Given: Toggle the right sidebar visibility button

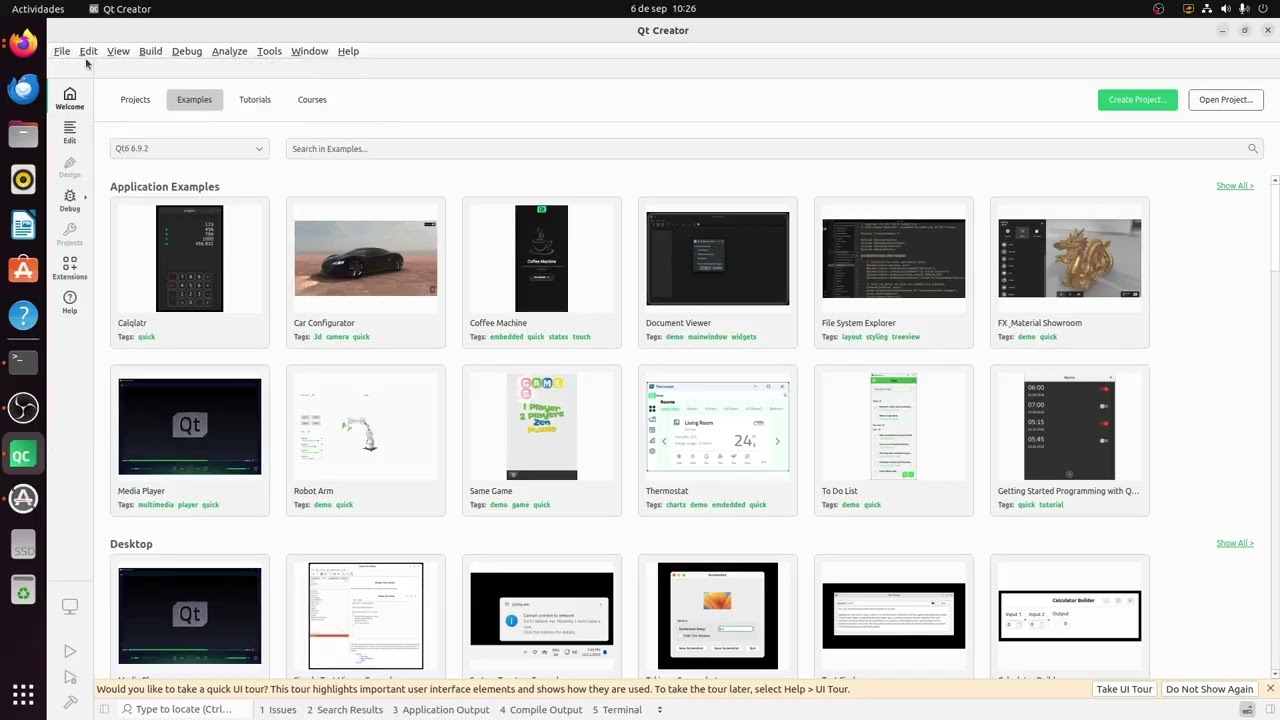Looking at the screenshot, I should pyautogui.click(x=1268, y=710).
